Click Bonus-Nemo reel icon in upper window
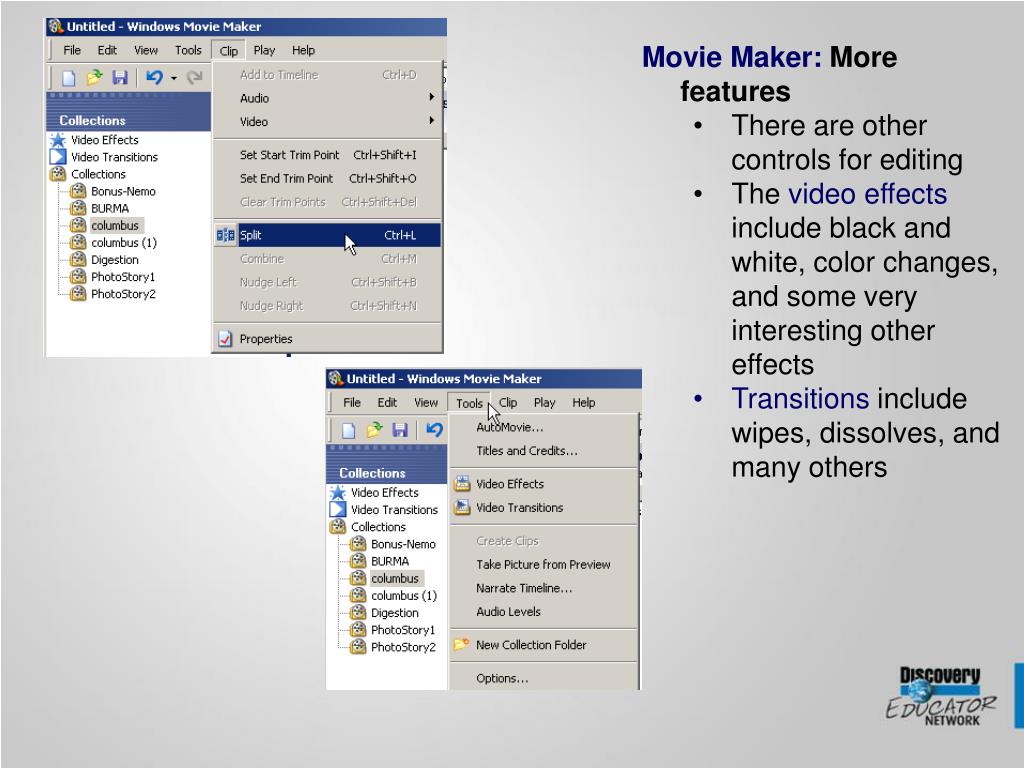This screenshot has width=1024, height=768. [x=78, y=191]
